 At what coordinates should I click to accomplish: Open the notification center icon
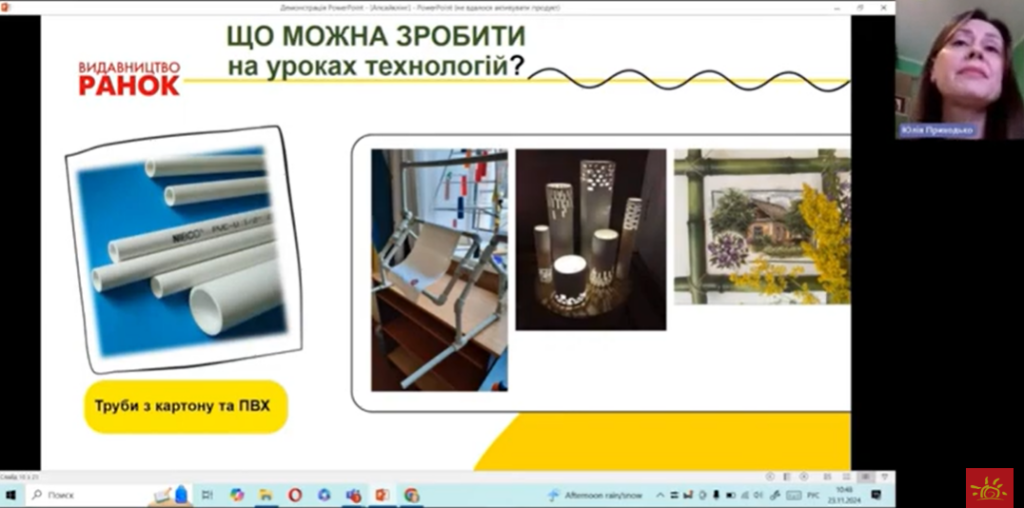click(875, 495)
